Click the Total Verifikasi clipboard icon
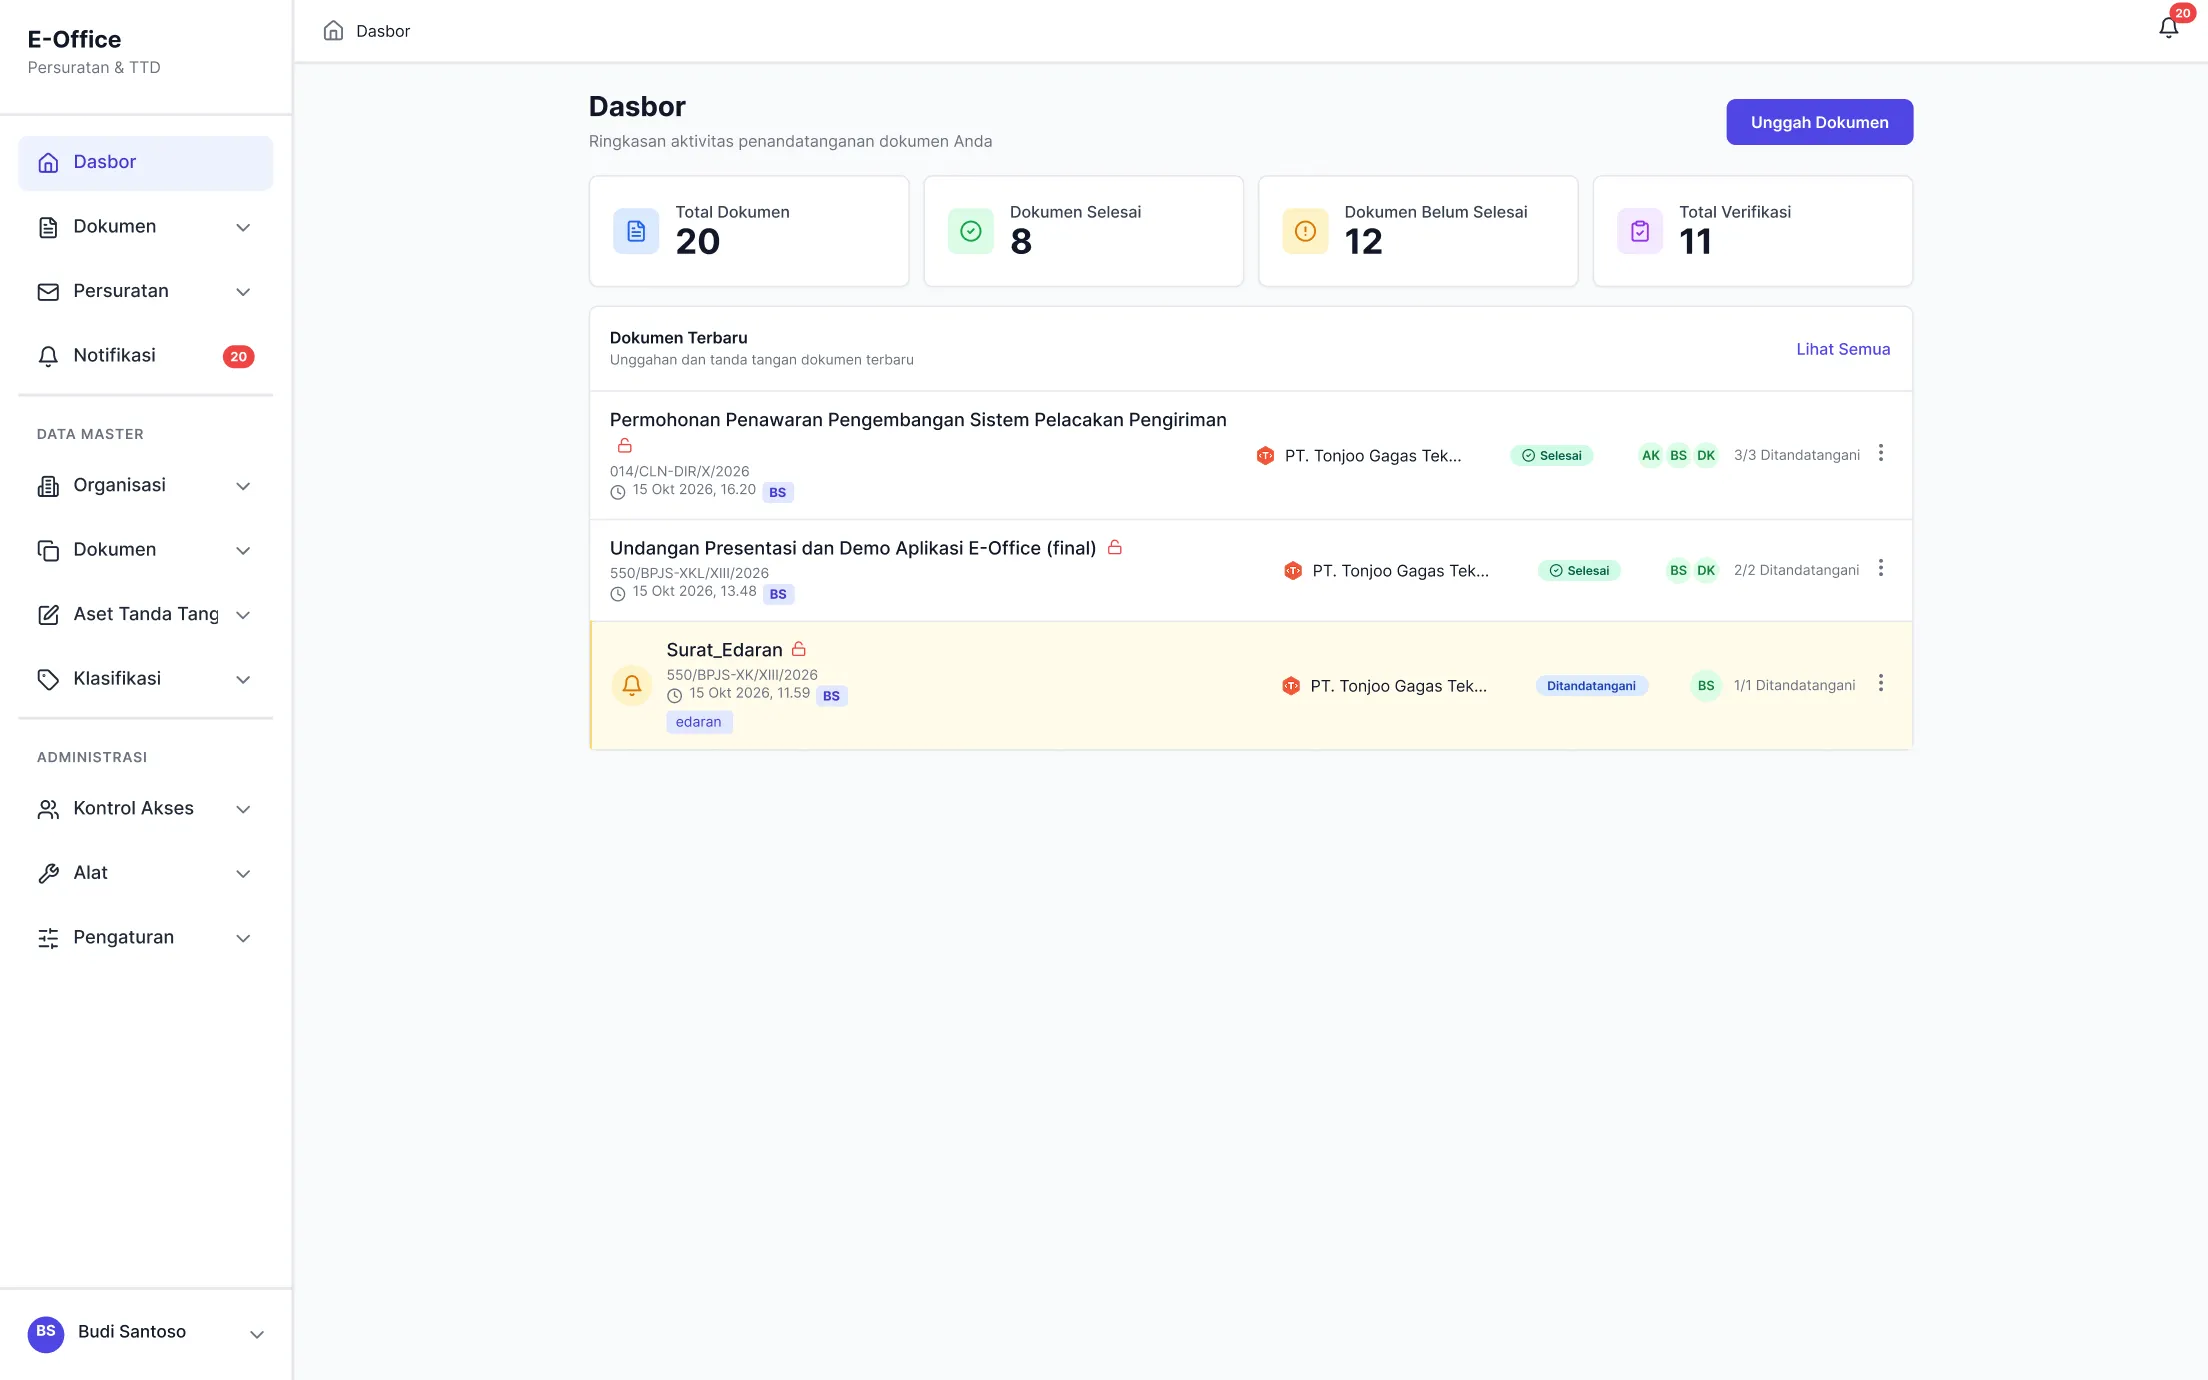 tap(1640, 231)
